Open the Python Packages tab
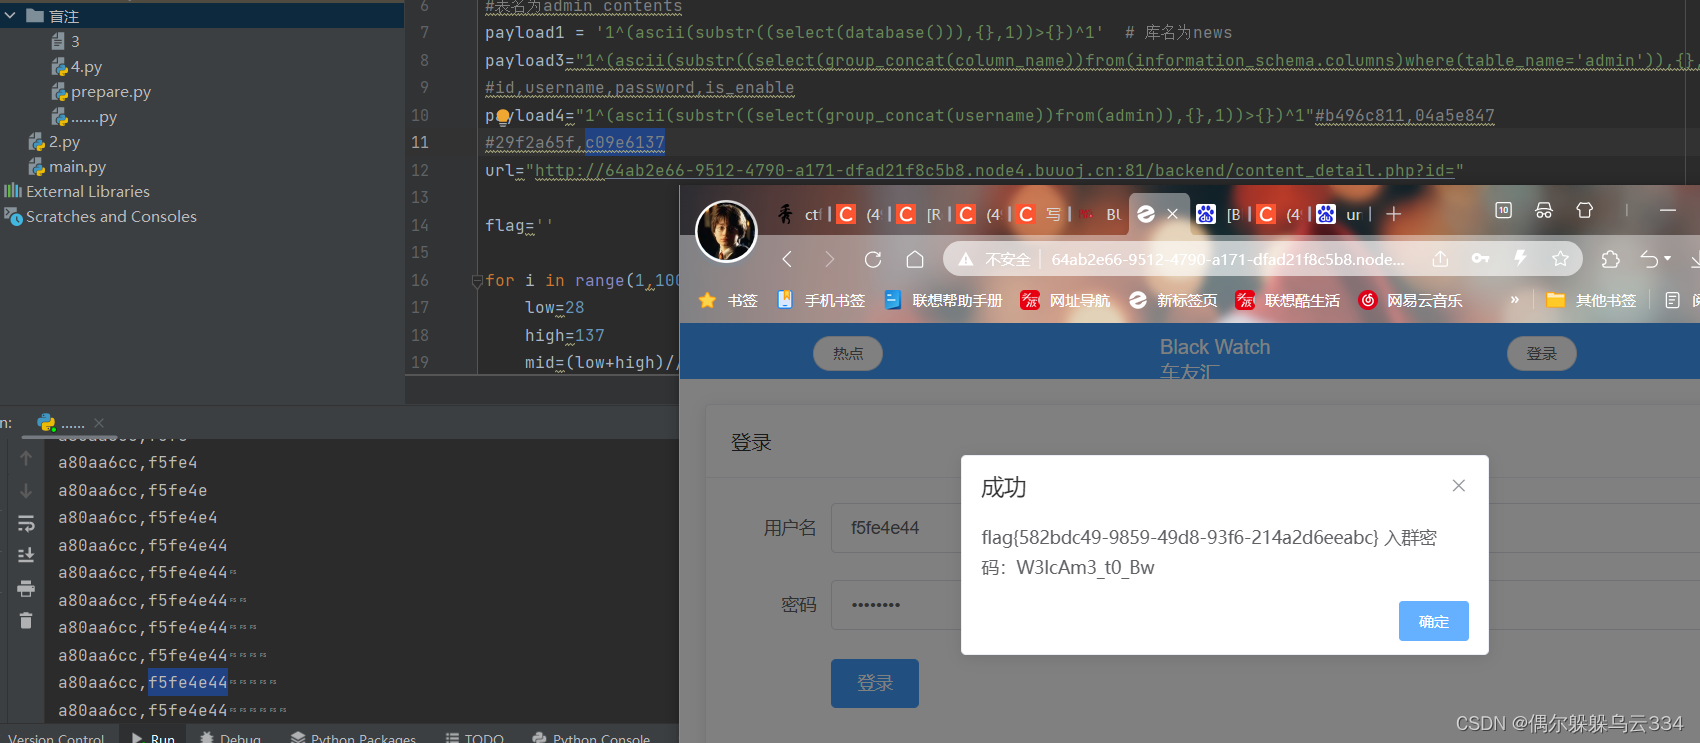 353,738
